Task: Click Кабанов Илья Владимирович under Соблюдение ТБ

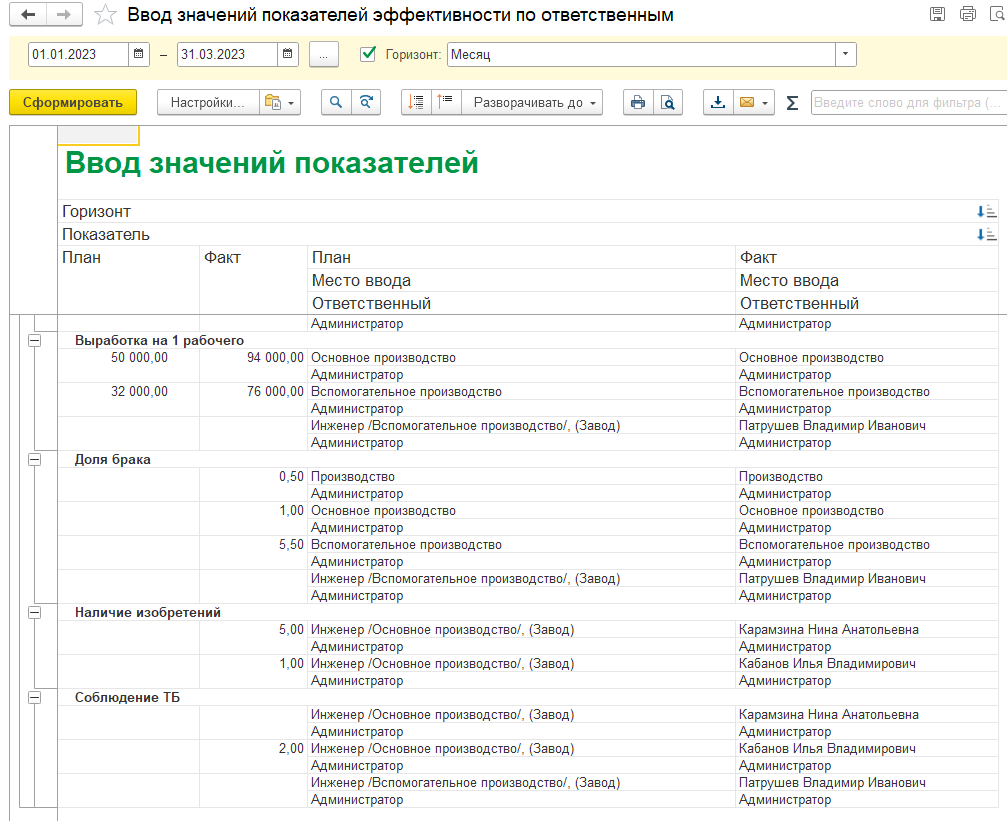Action: (827, 748)
